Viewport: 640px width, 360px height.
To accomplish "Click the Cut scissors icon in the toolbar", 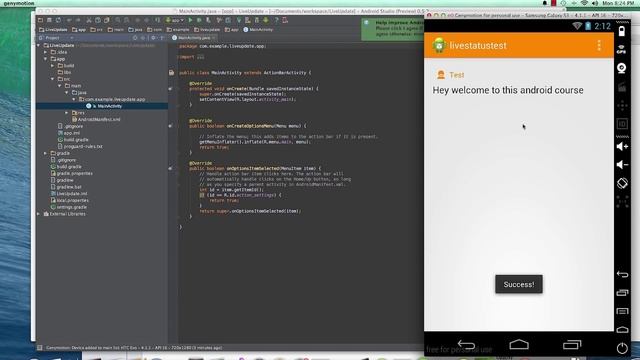I will point(89,20).
